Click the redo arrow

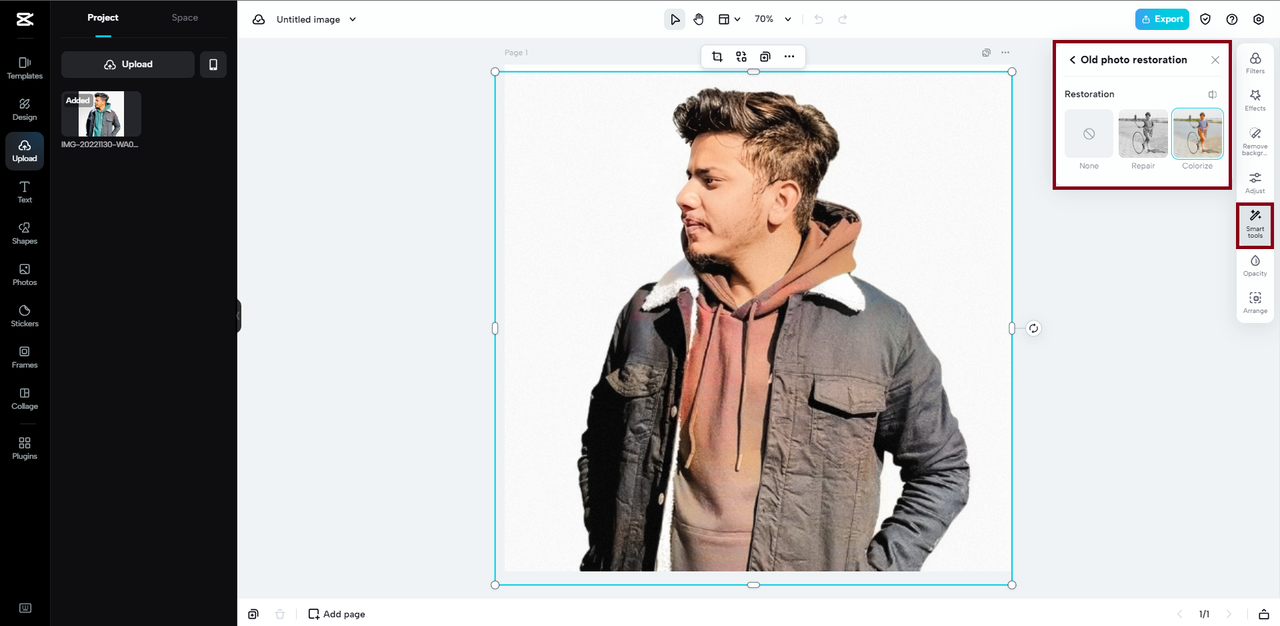(843, 19)
